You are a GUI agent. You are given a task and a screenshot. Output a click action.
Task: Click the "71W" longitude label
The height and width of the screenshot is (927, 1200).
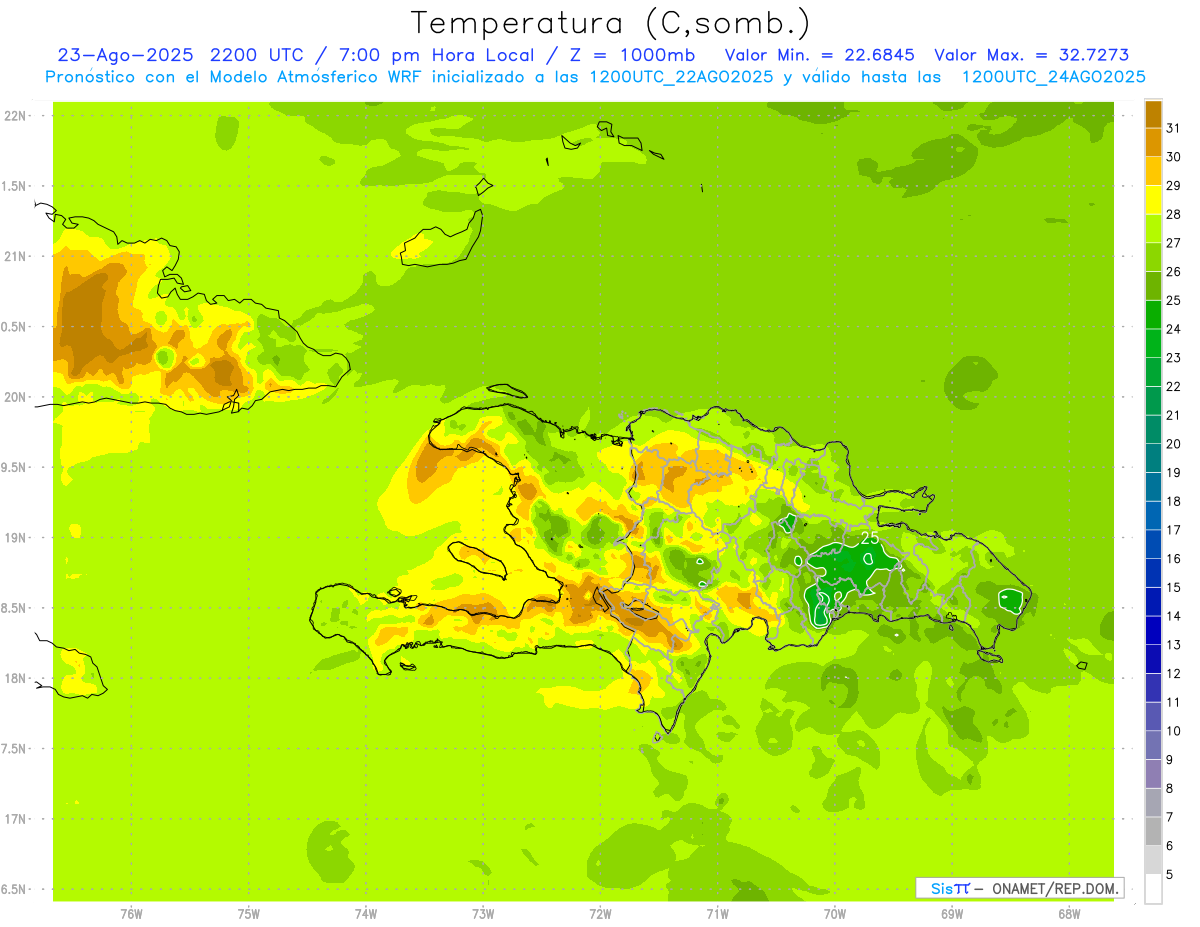(717, 914)
